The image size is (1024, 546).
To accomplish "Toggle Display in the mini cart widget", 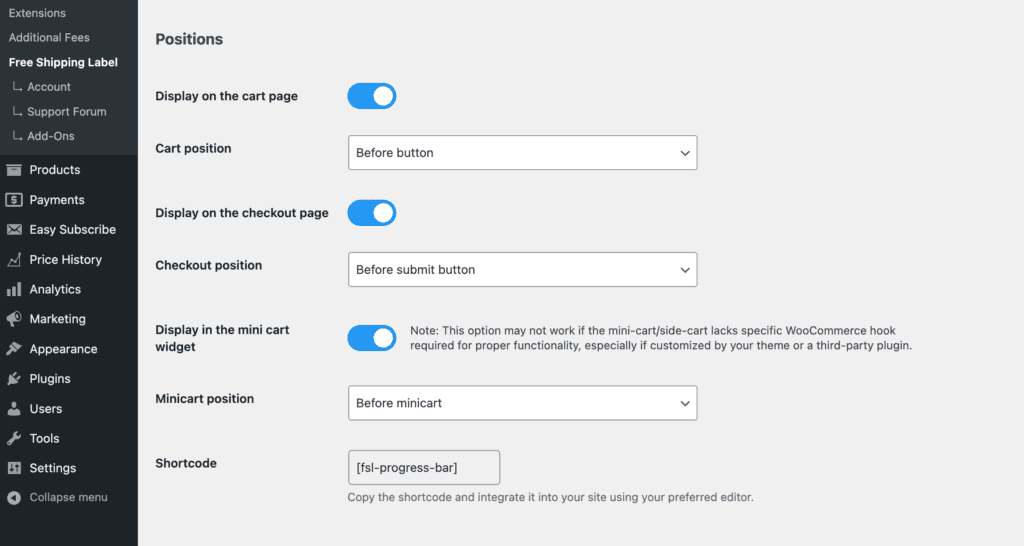I will pyautogui.click(x=372, y=338).
